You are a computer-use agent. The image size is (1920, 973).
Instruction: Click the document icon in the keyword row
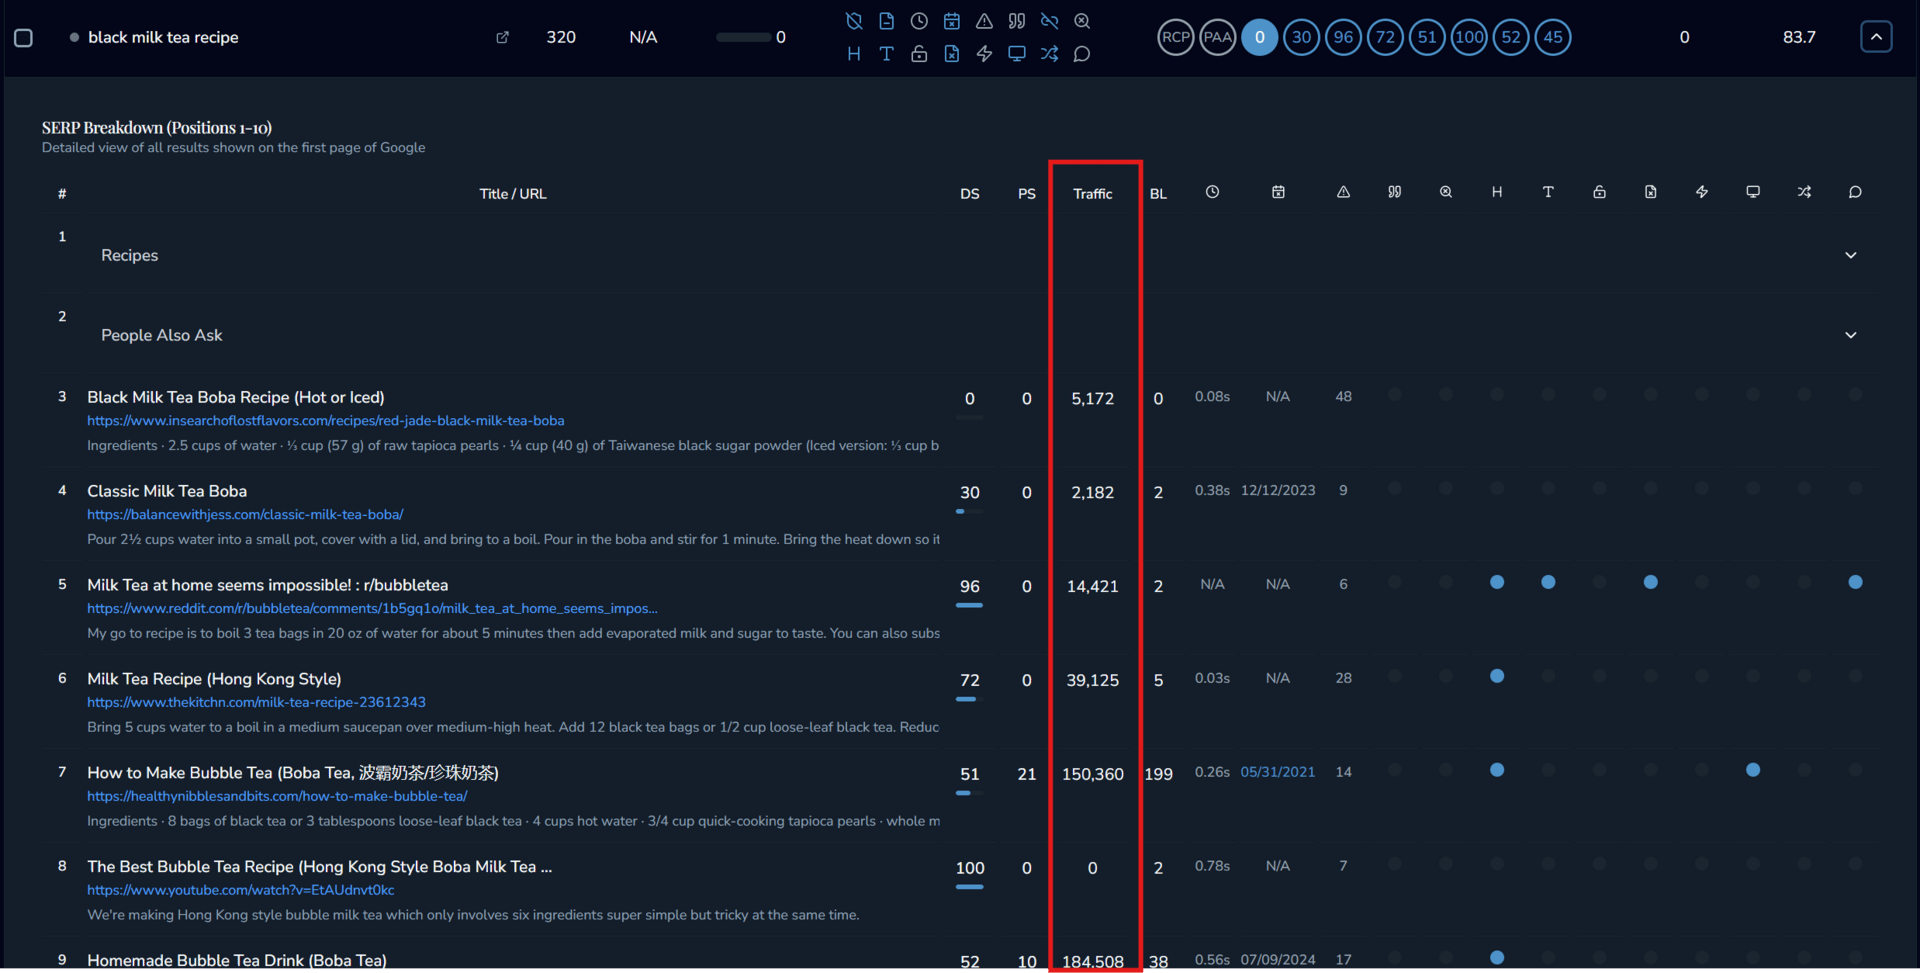coord(886,21)
